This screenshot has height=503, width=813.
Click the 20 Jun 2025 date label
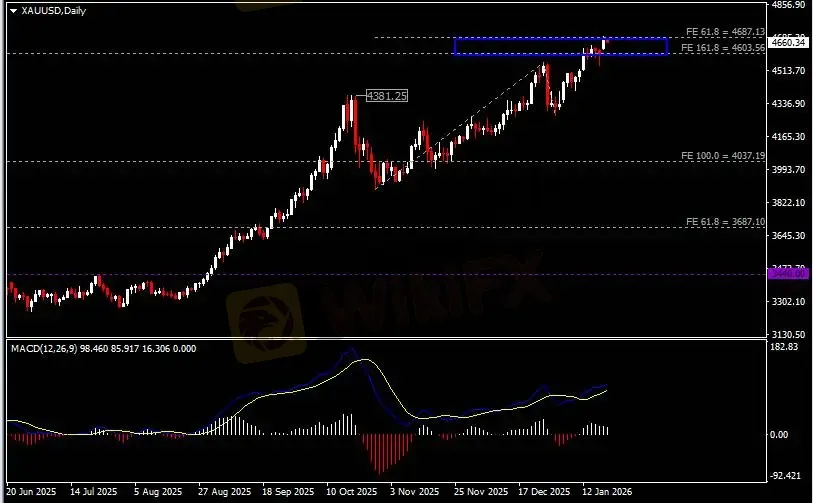[x=31, y=492]
